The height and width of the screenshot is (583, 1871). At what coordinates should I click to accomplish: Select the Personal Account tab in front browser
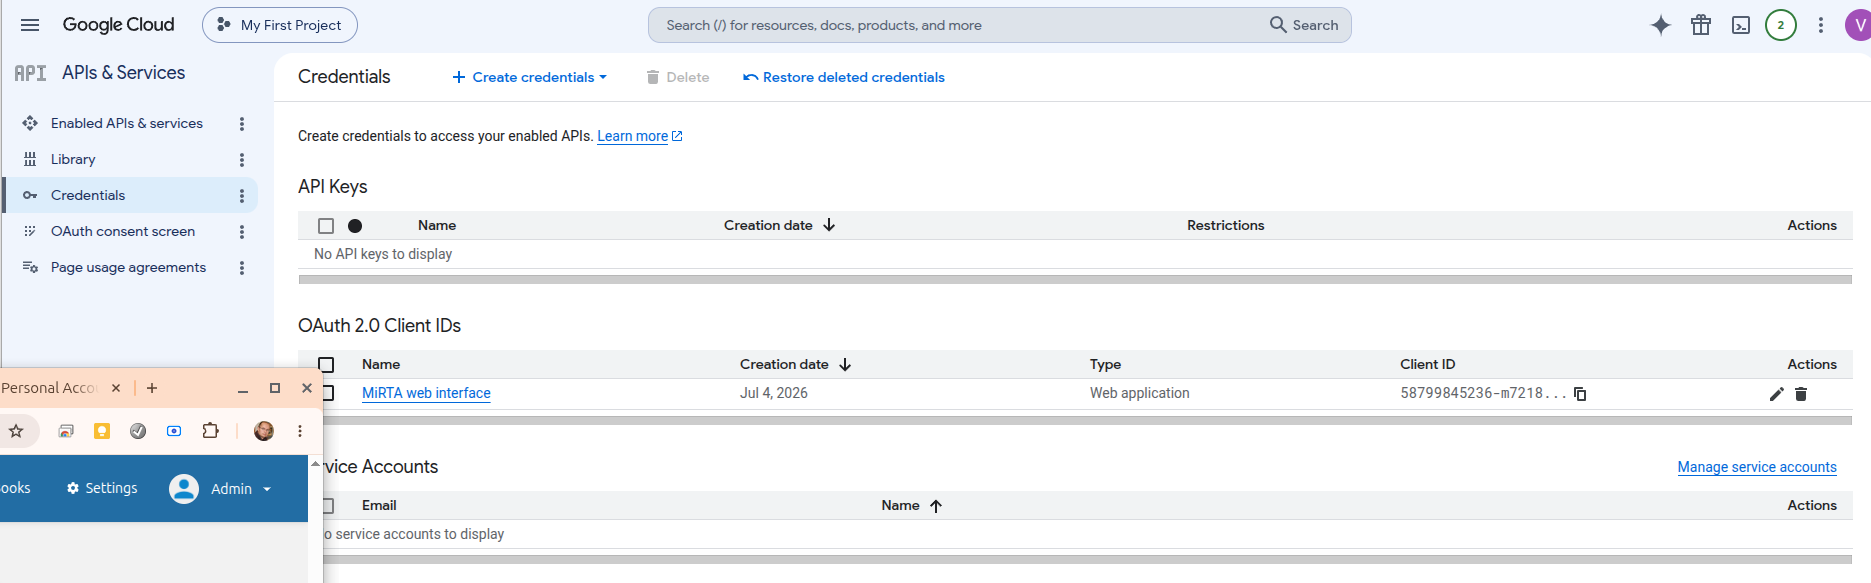click(x=50, y=388)
